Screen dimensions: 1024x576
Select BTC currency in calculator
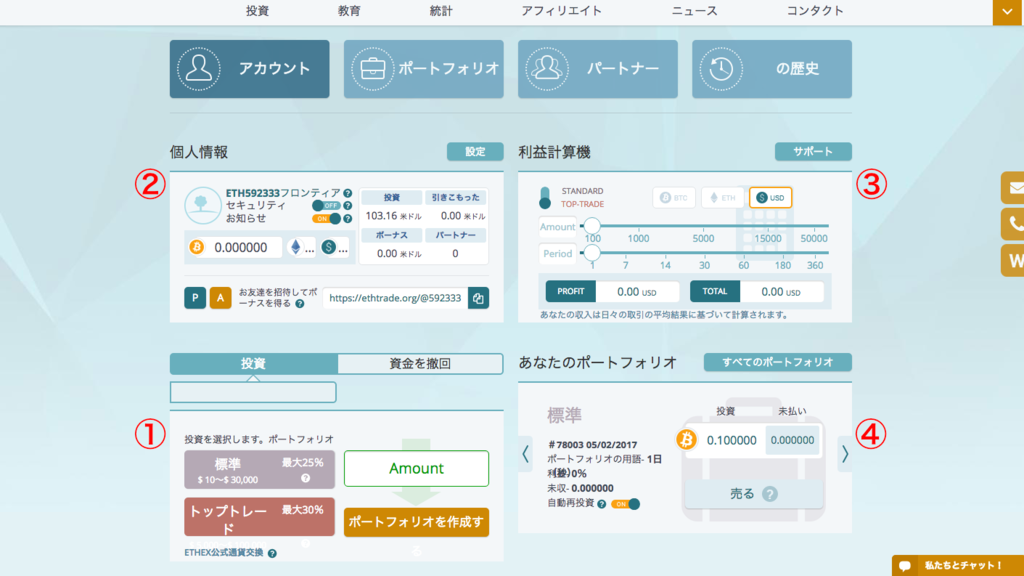(673, 198)
